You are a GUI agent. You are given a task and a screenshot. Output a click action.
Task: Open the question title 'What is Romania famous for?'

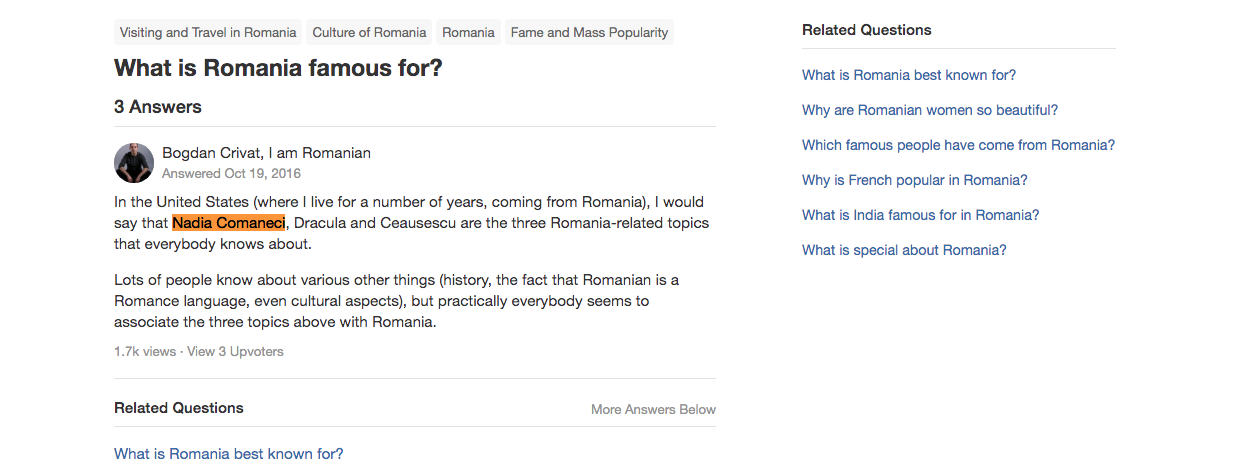tap(278, 69)
